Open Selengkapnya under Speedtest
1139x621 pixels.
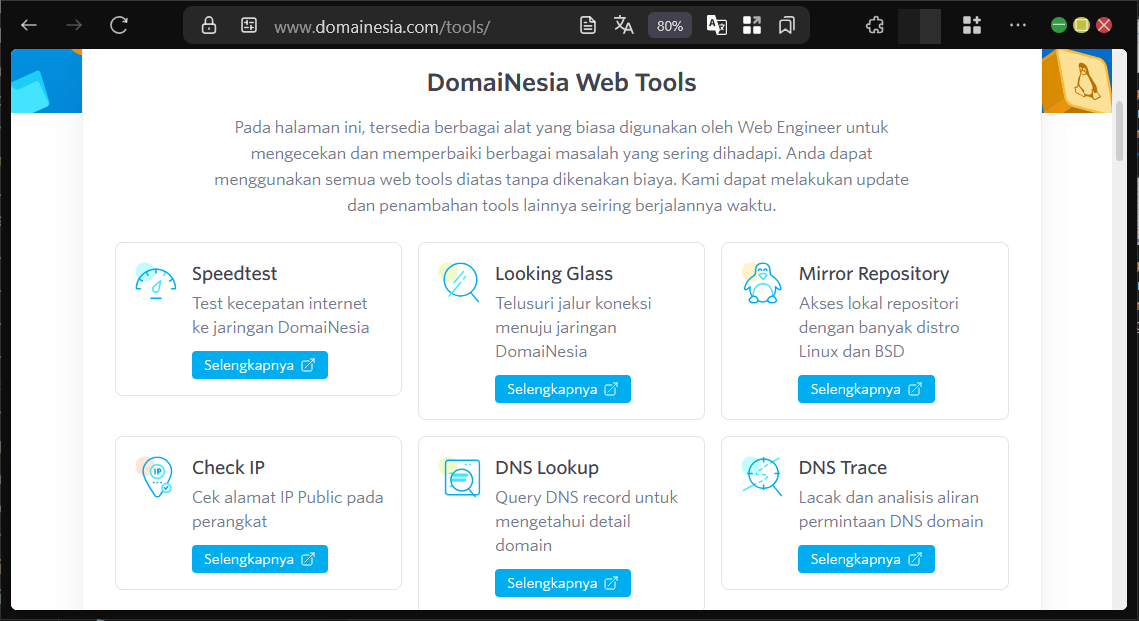259,365
